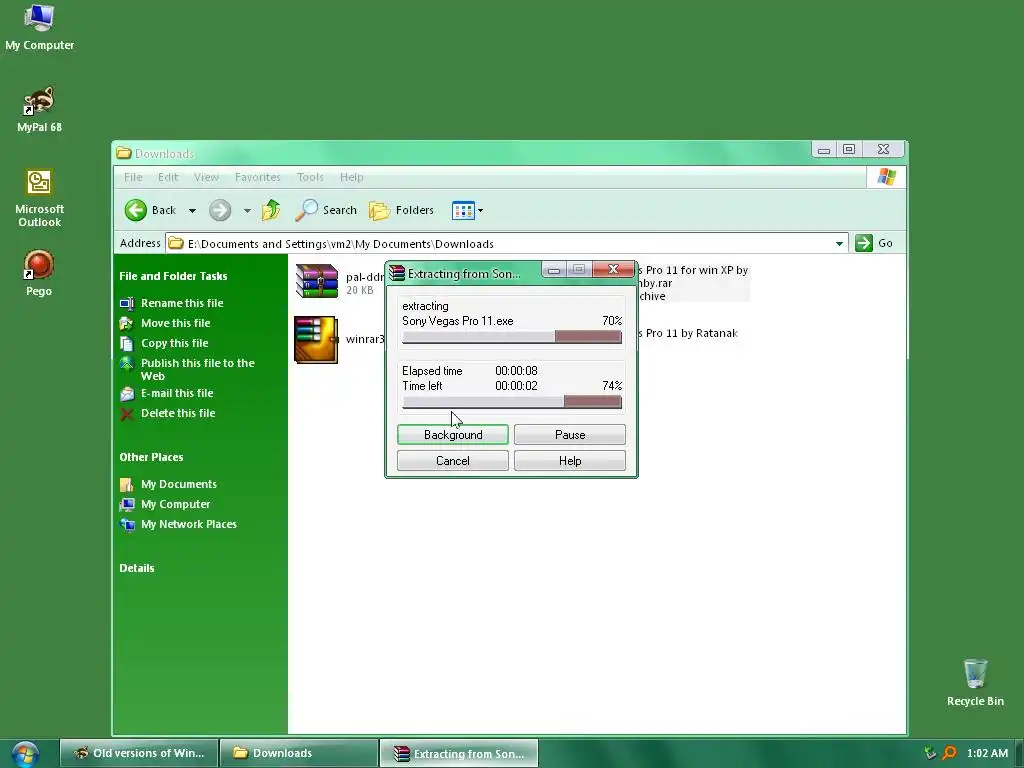Click the Windows flag logo in menu bar

click(886, 177)
